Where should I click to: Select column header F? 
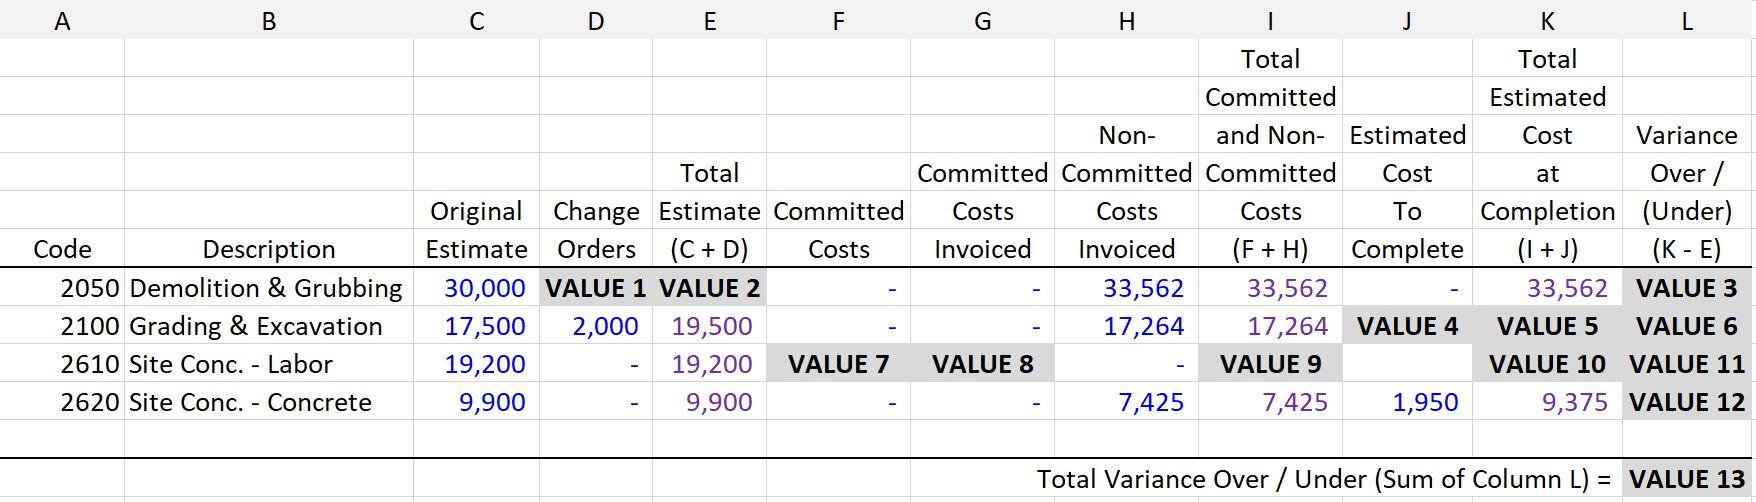tap(838, 20)
